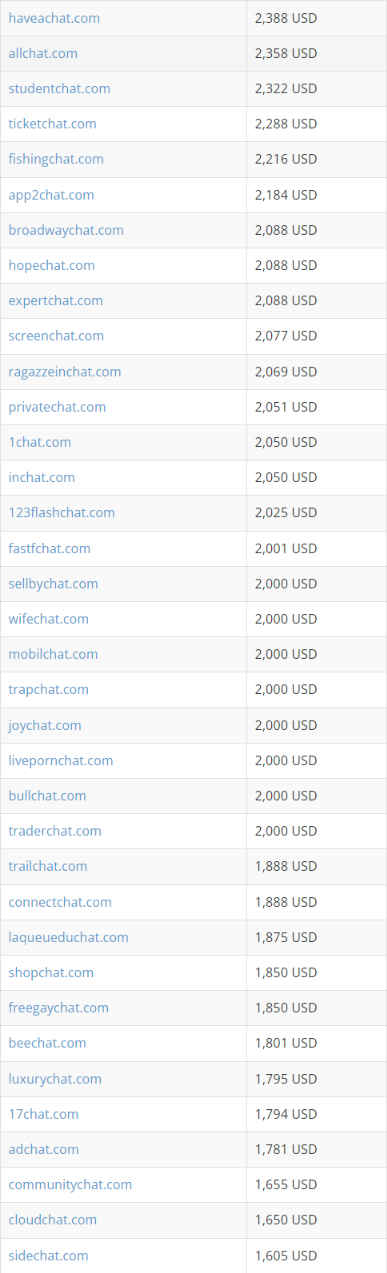
Task: Visit fishingchat.com link
Action: tap(56, 159)
